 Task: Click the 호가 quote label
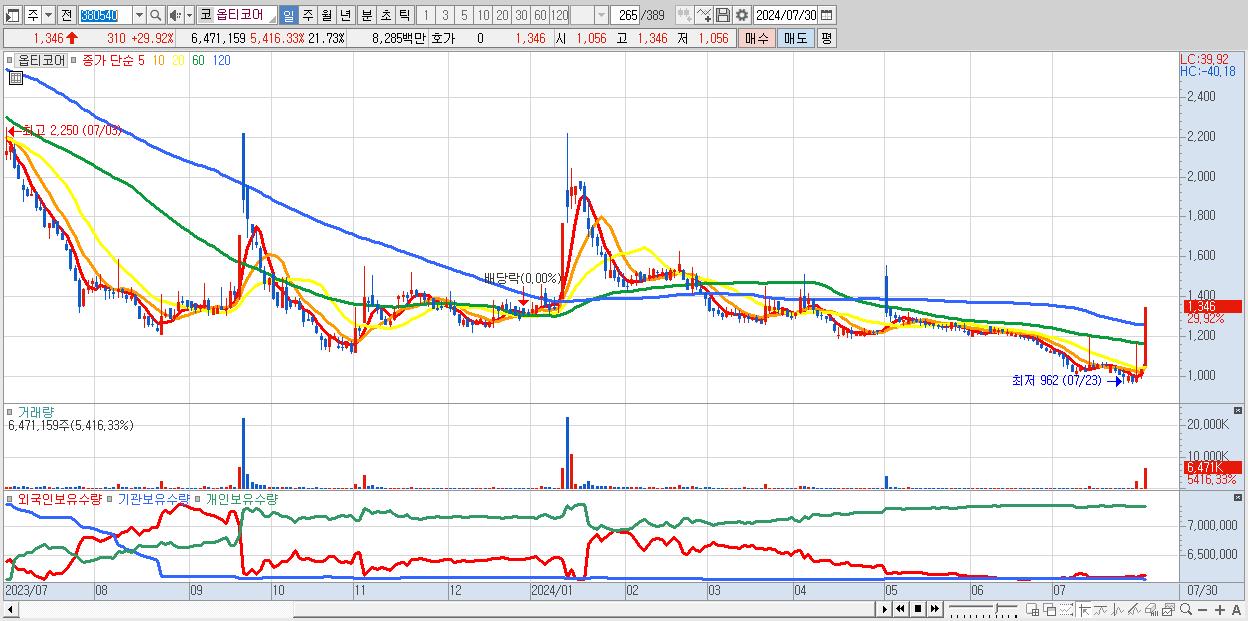[x=442, y=38]
